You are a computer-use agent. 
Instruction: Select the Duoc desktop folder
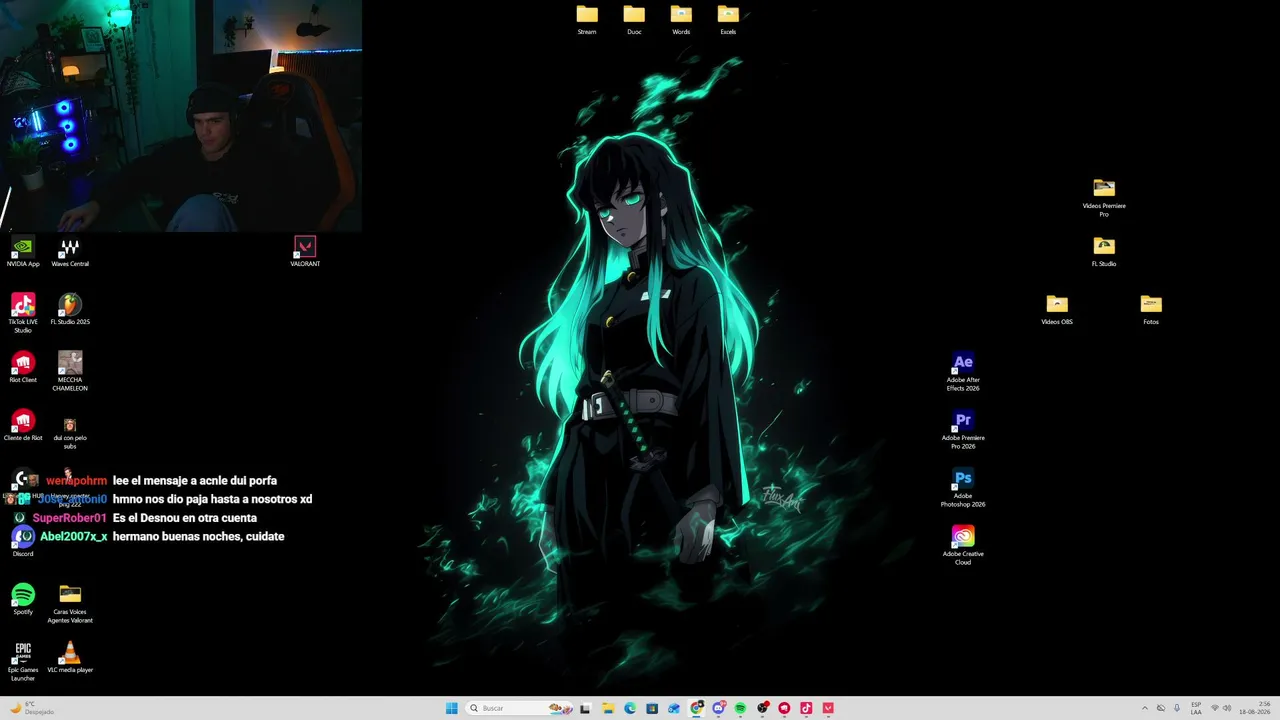[634, 20]
